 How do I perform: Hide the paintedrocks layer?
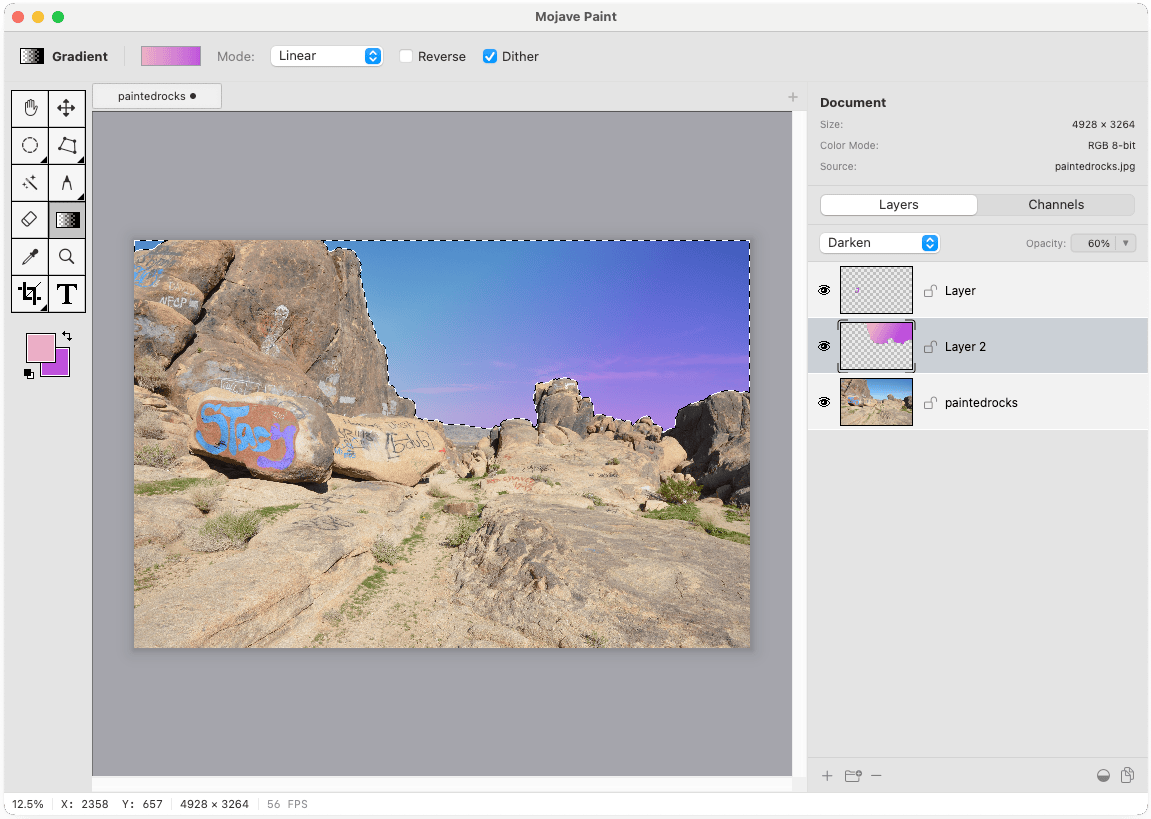tap(824, 402)
